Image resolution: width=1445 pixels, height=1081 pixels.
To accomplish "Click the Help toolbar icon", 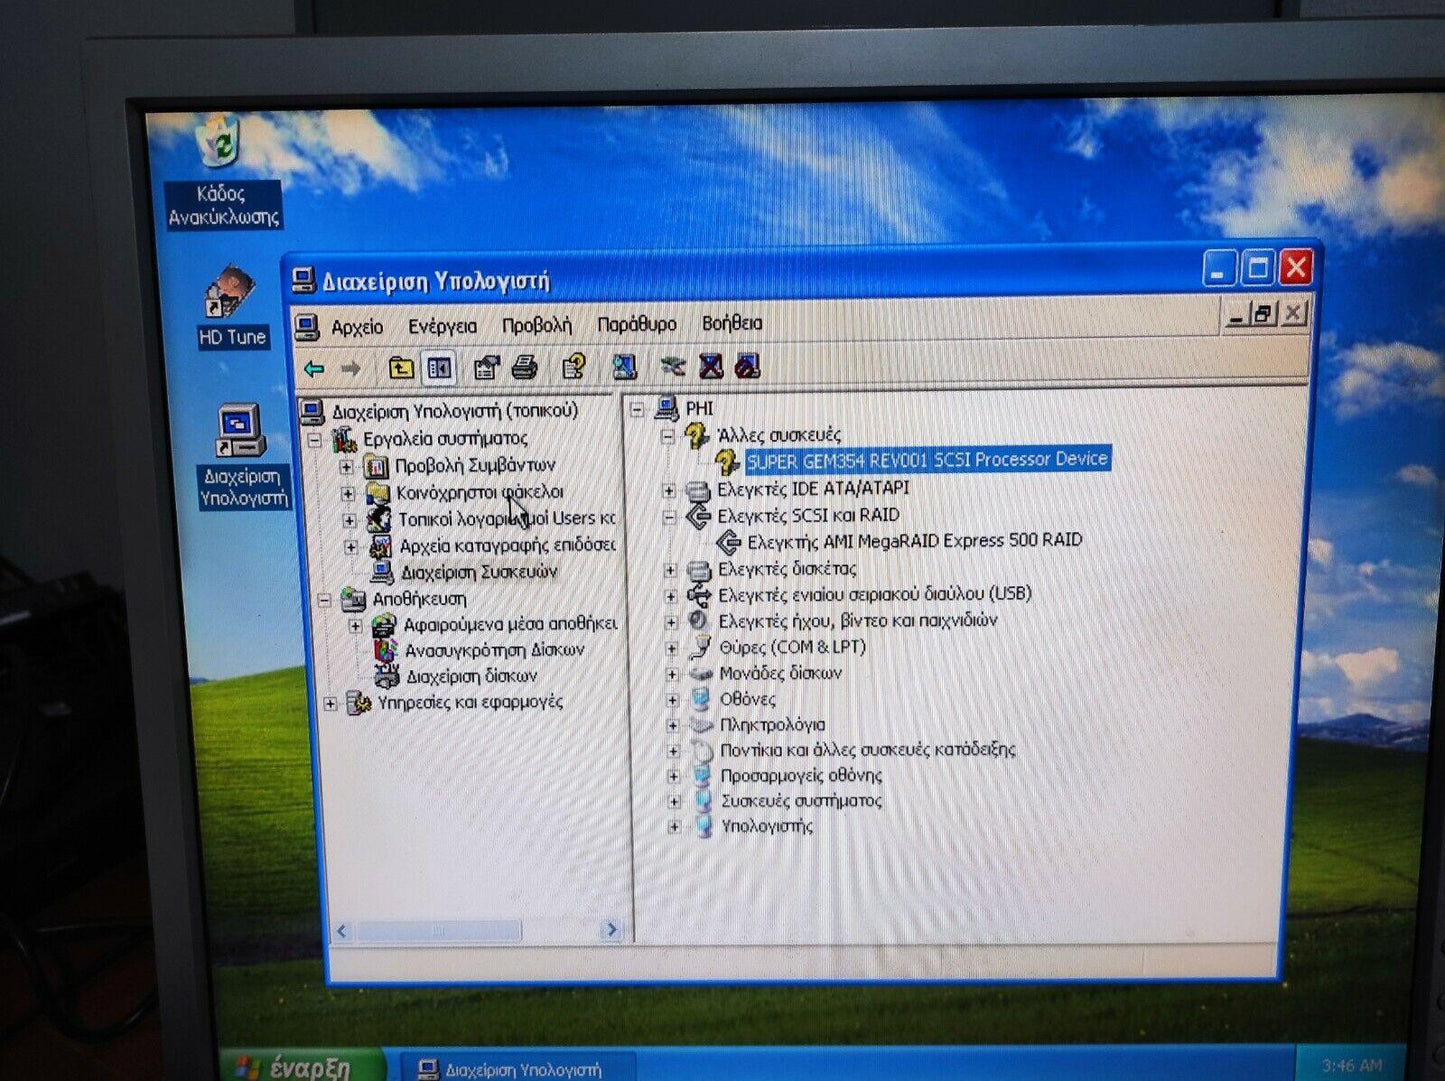I will click(x=573, y=368).
